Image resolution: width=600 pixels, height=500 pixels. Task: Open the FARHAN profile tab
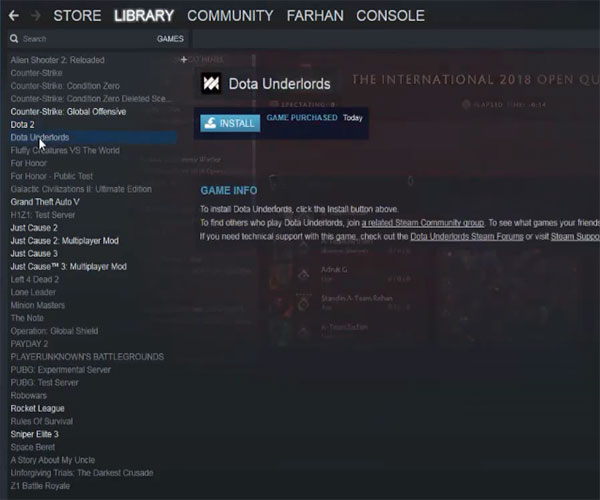315,16
